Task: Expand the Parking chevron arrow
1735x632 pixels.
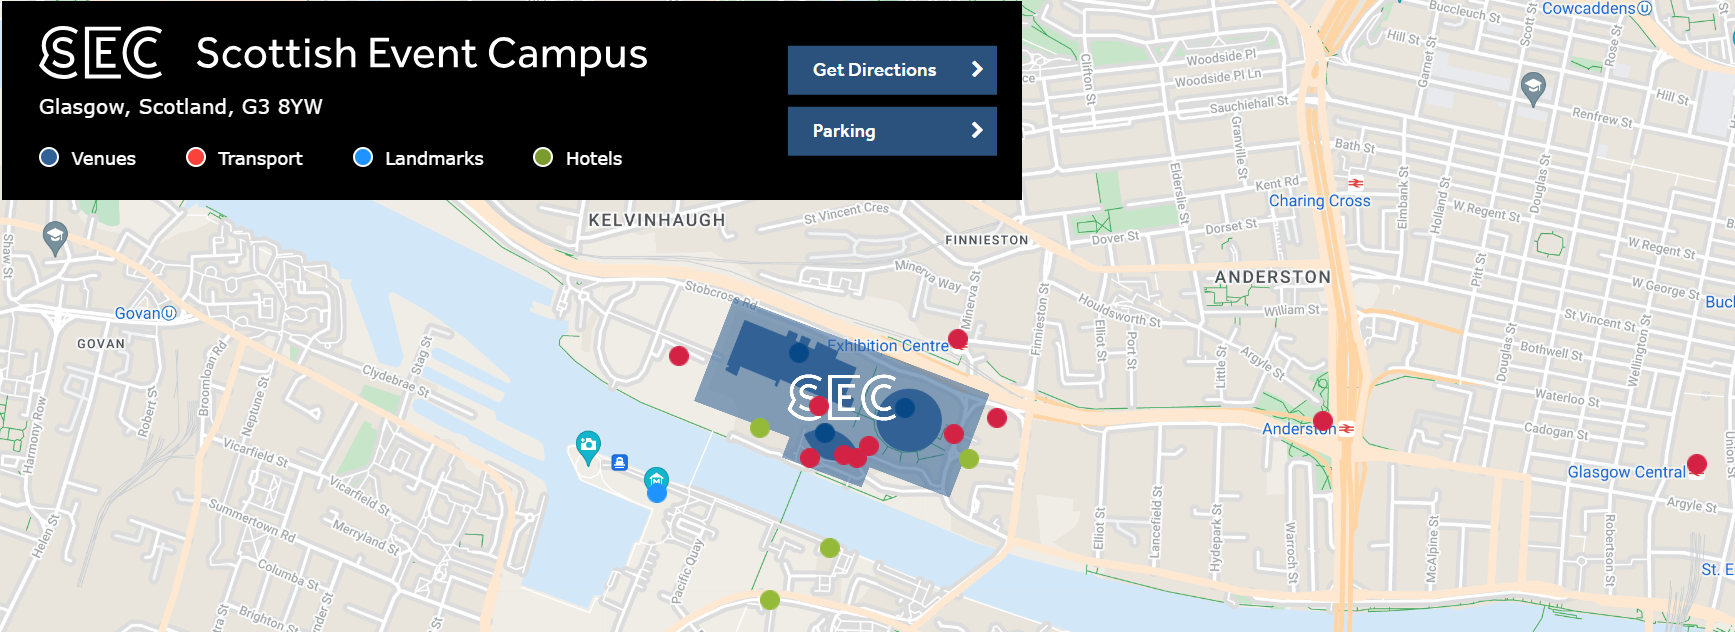Action: pos(977,131)
